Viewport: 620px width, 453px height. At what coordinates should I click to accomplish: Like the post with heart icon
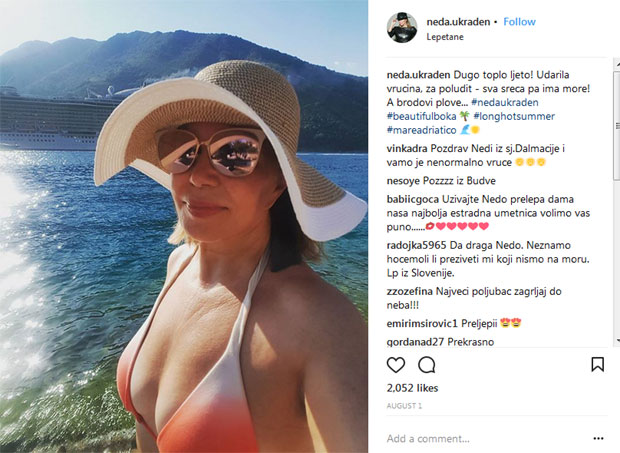395,364
